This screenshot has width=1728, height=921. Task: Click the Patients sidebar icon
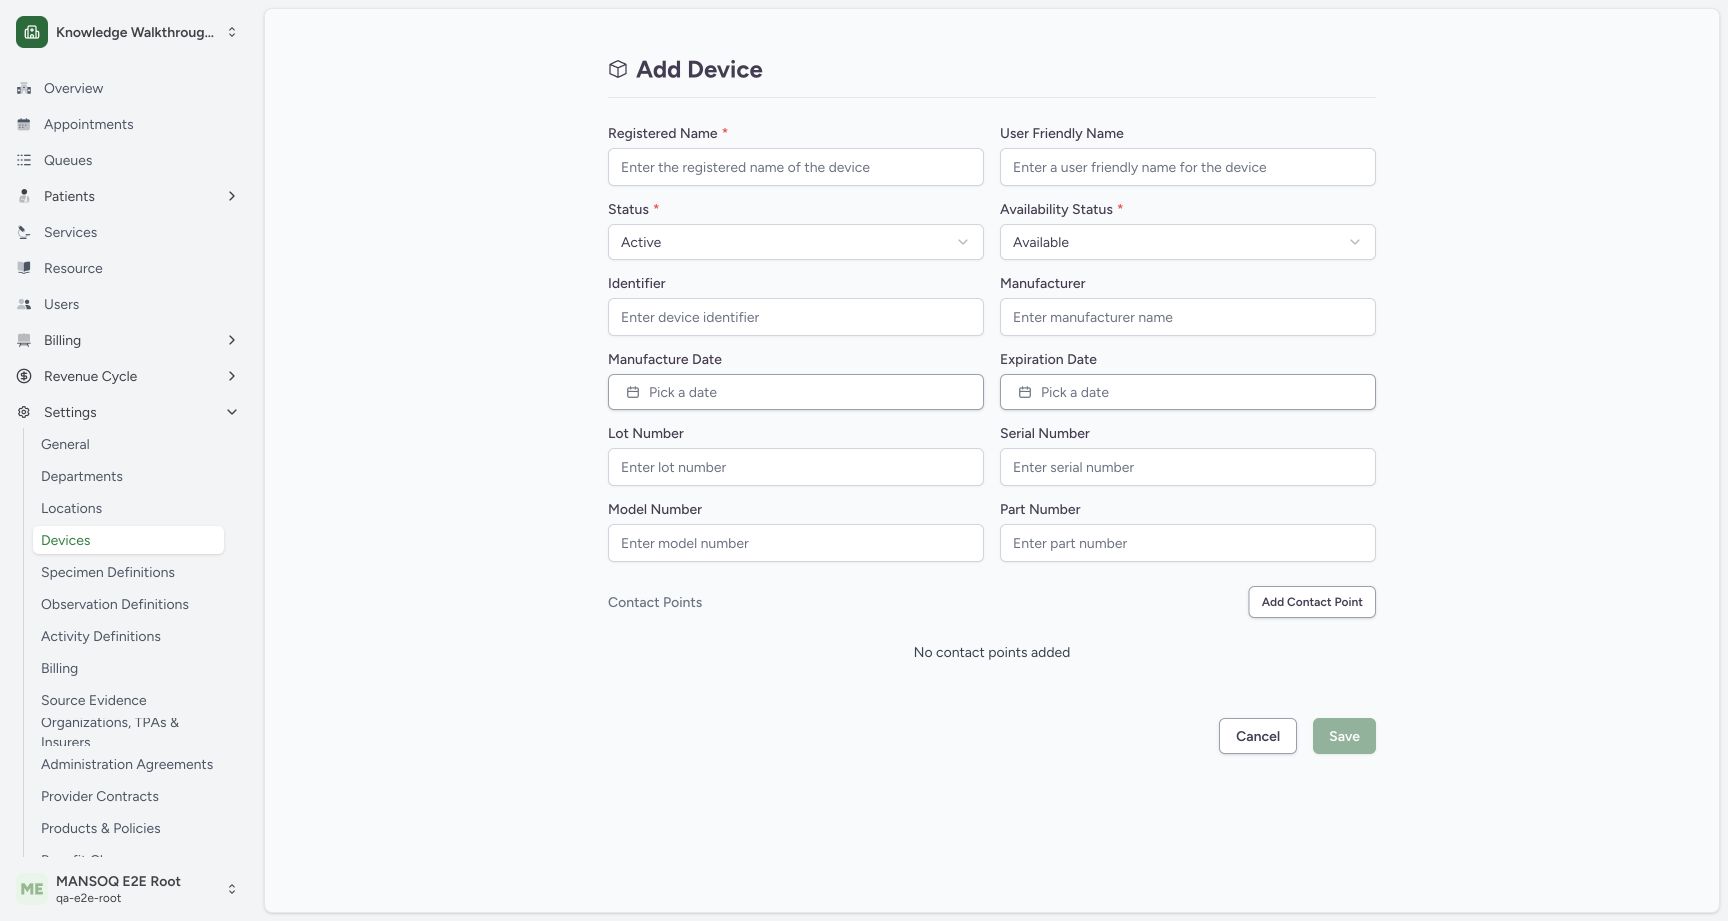[x=24, y=196]
